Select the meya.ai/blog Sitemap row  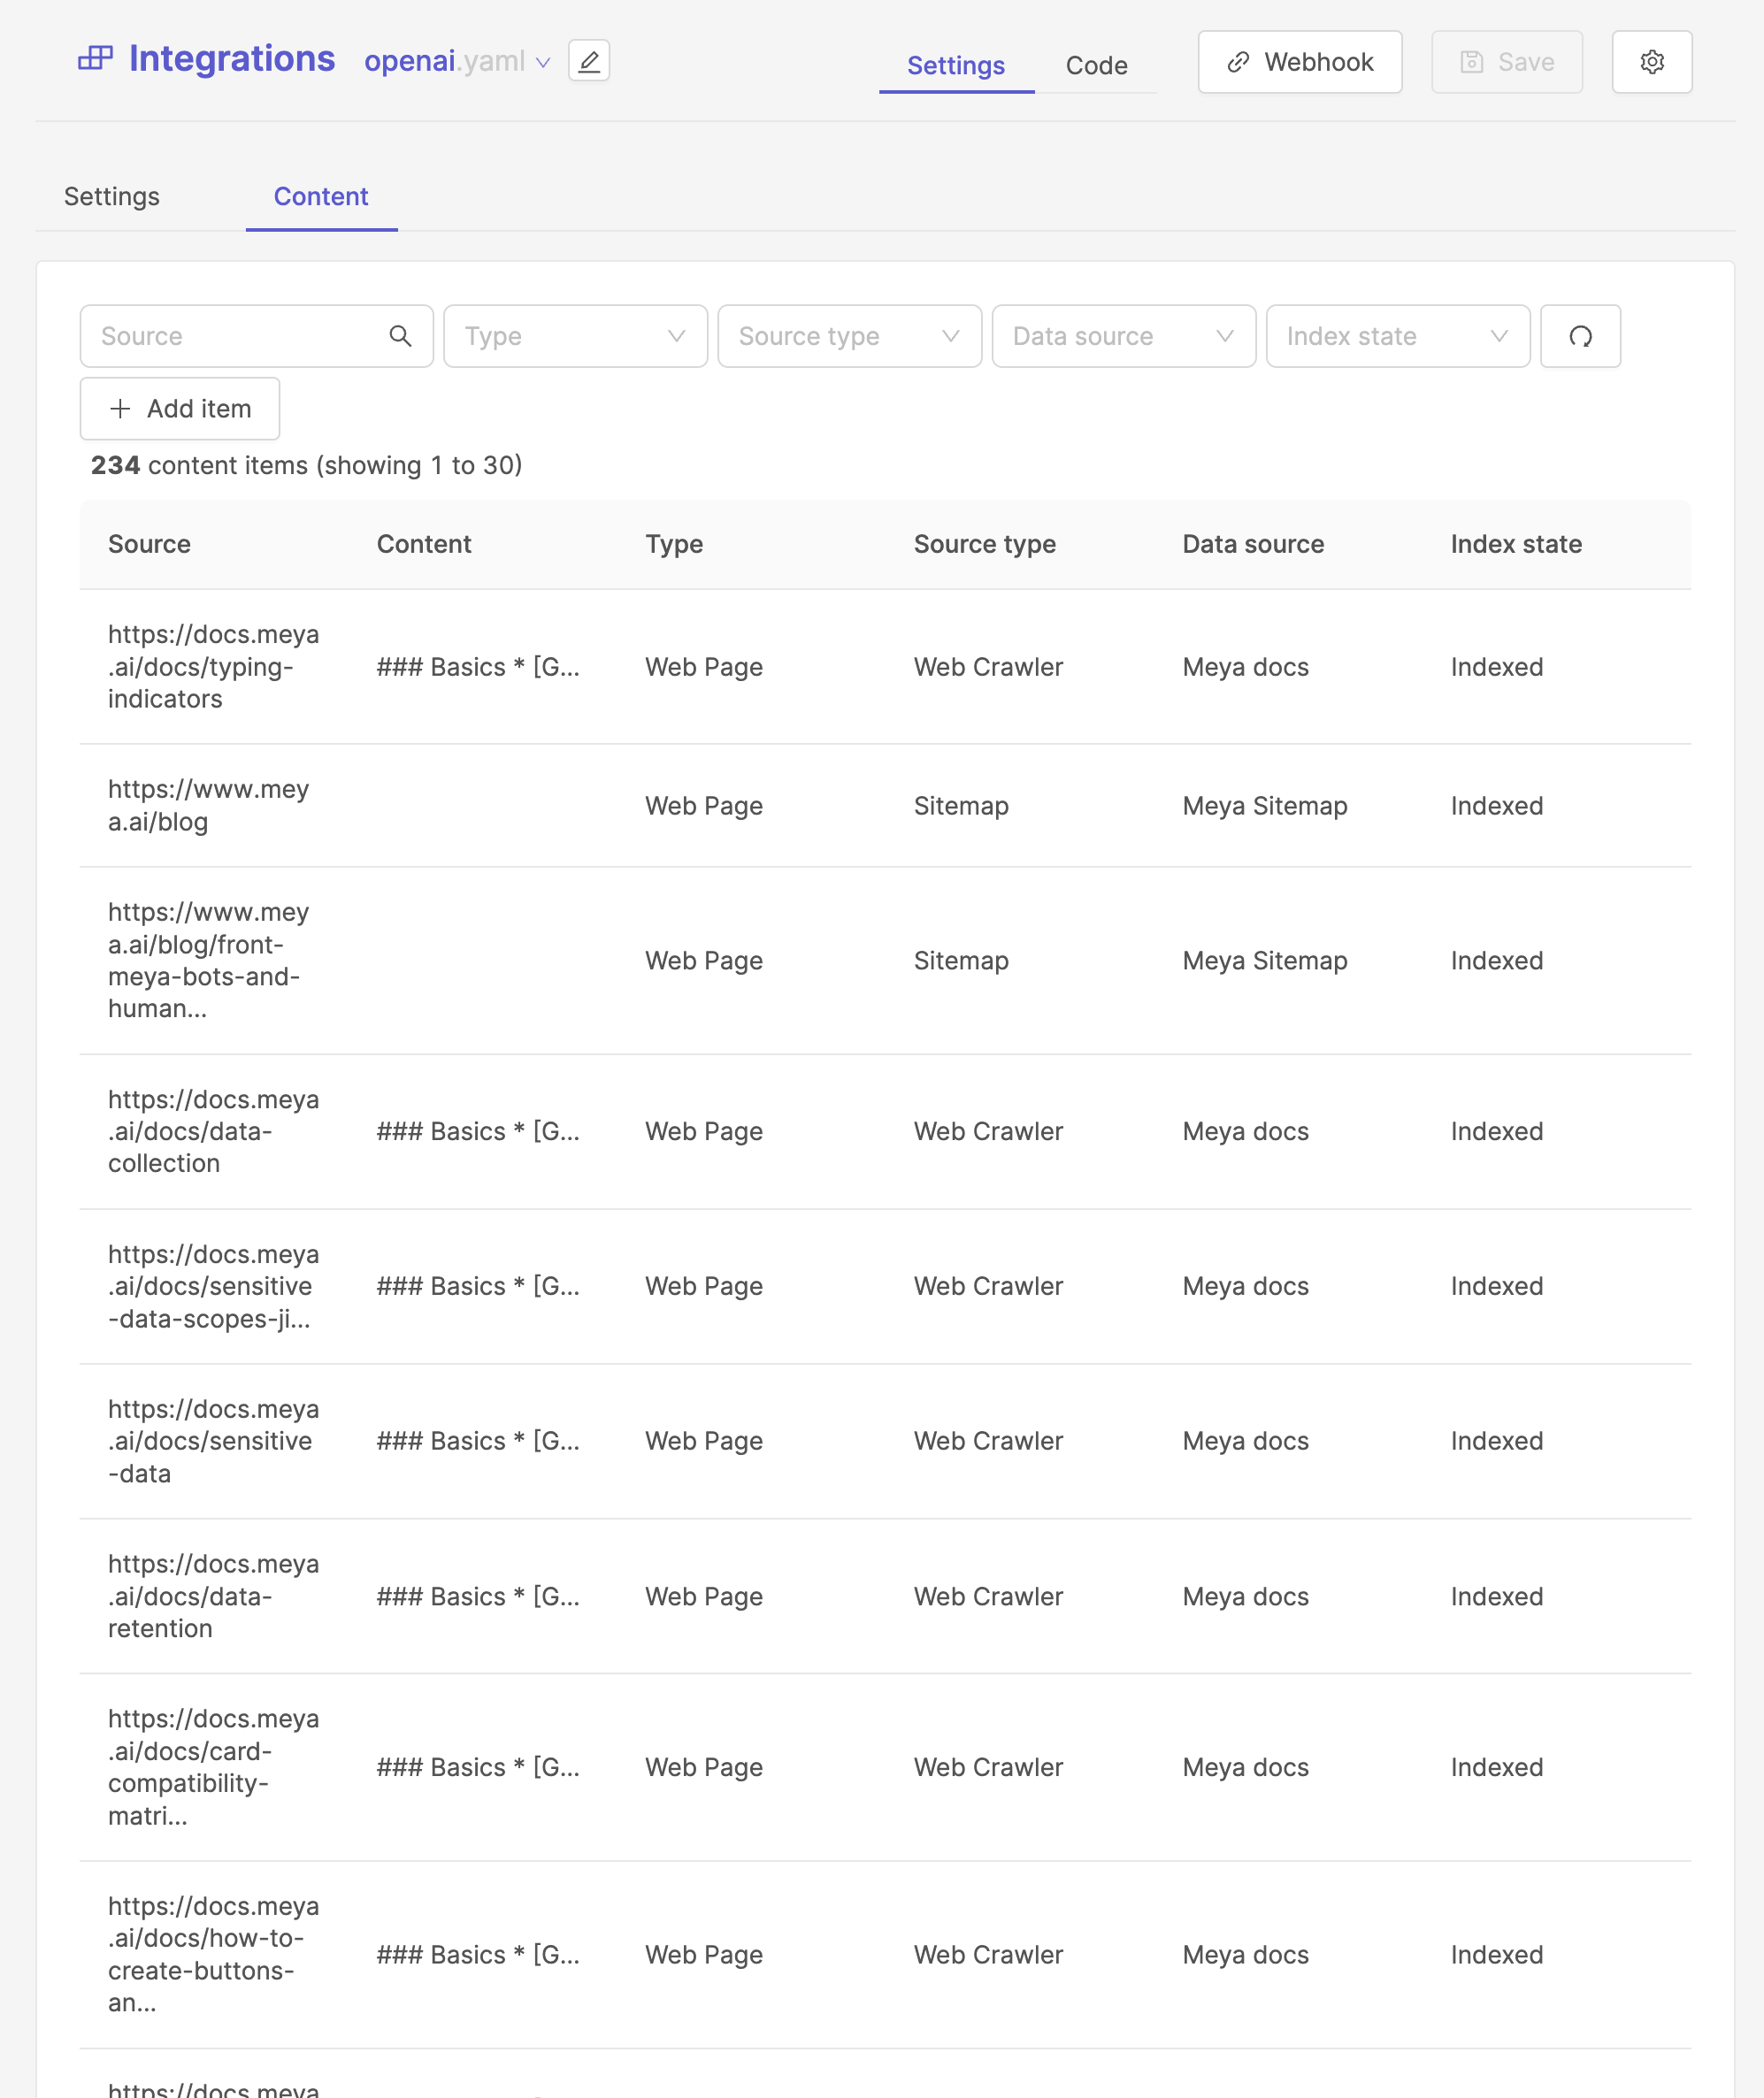click(208, 805)
